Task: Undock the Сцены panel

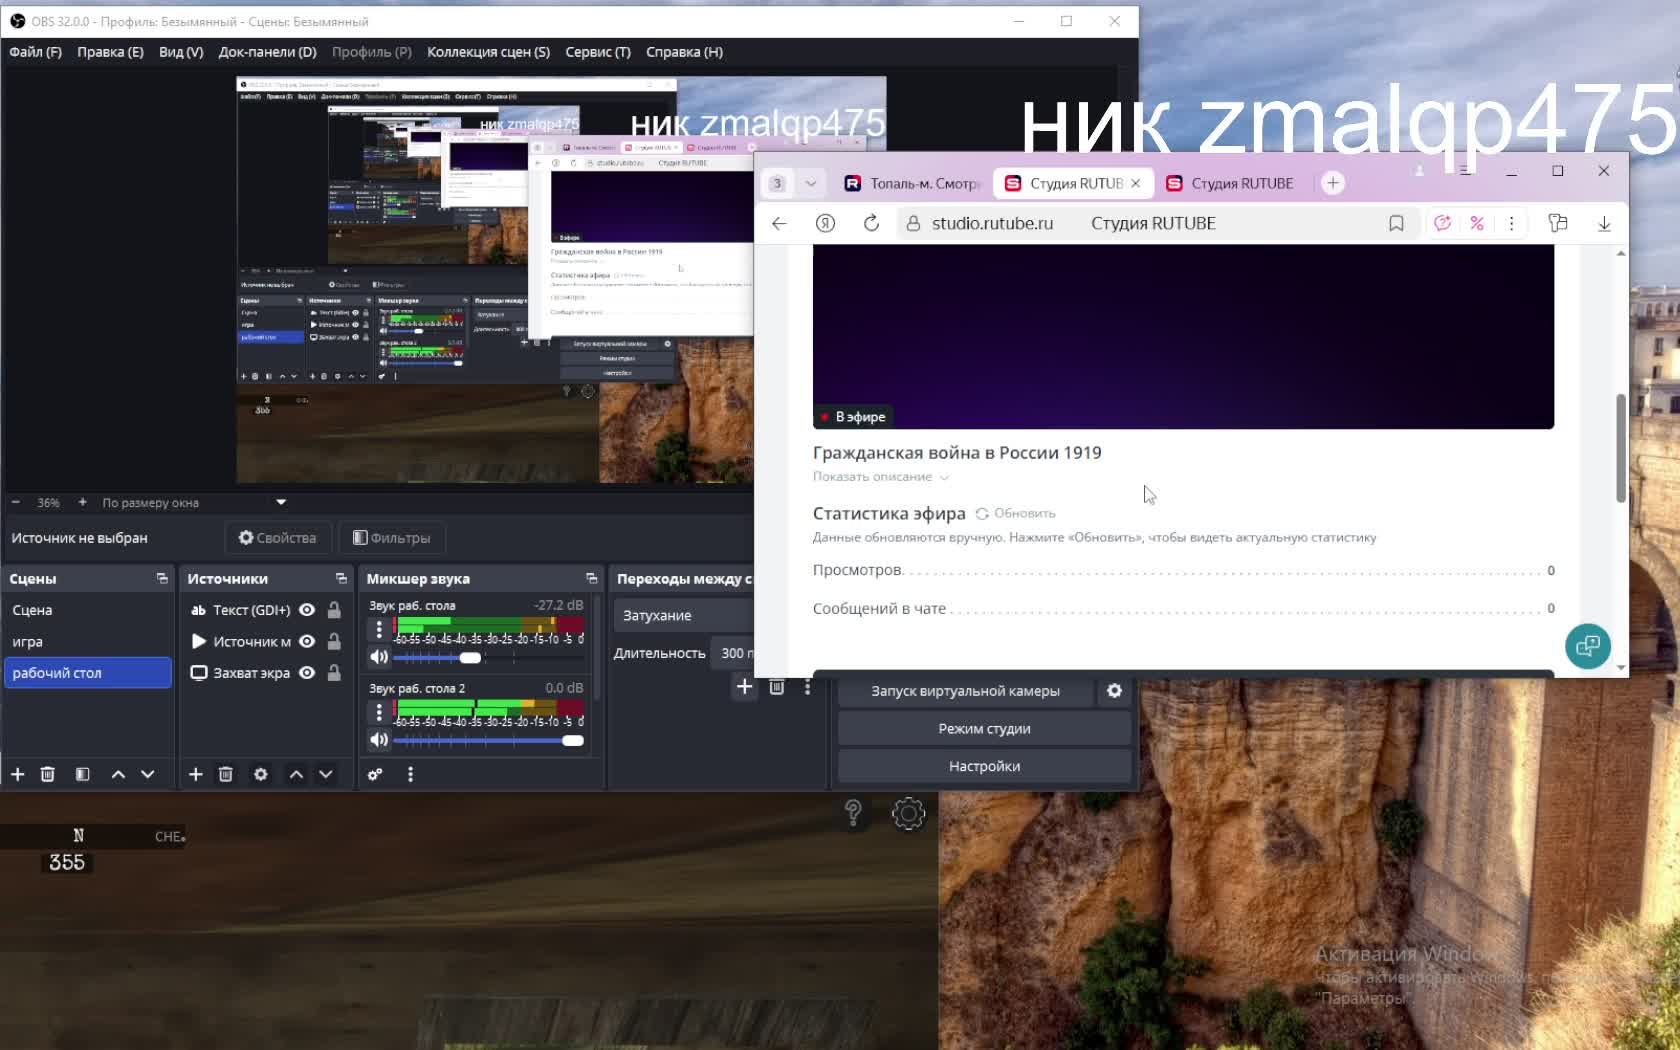Action: click(162, 579)
